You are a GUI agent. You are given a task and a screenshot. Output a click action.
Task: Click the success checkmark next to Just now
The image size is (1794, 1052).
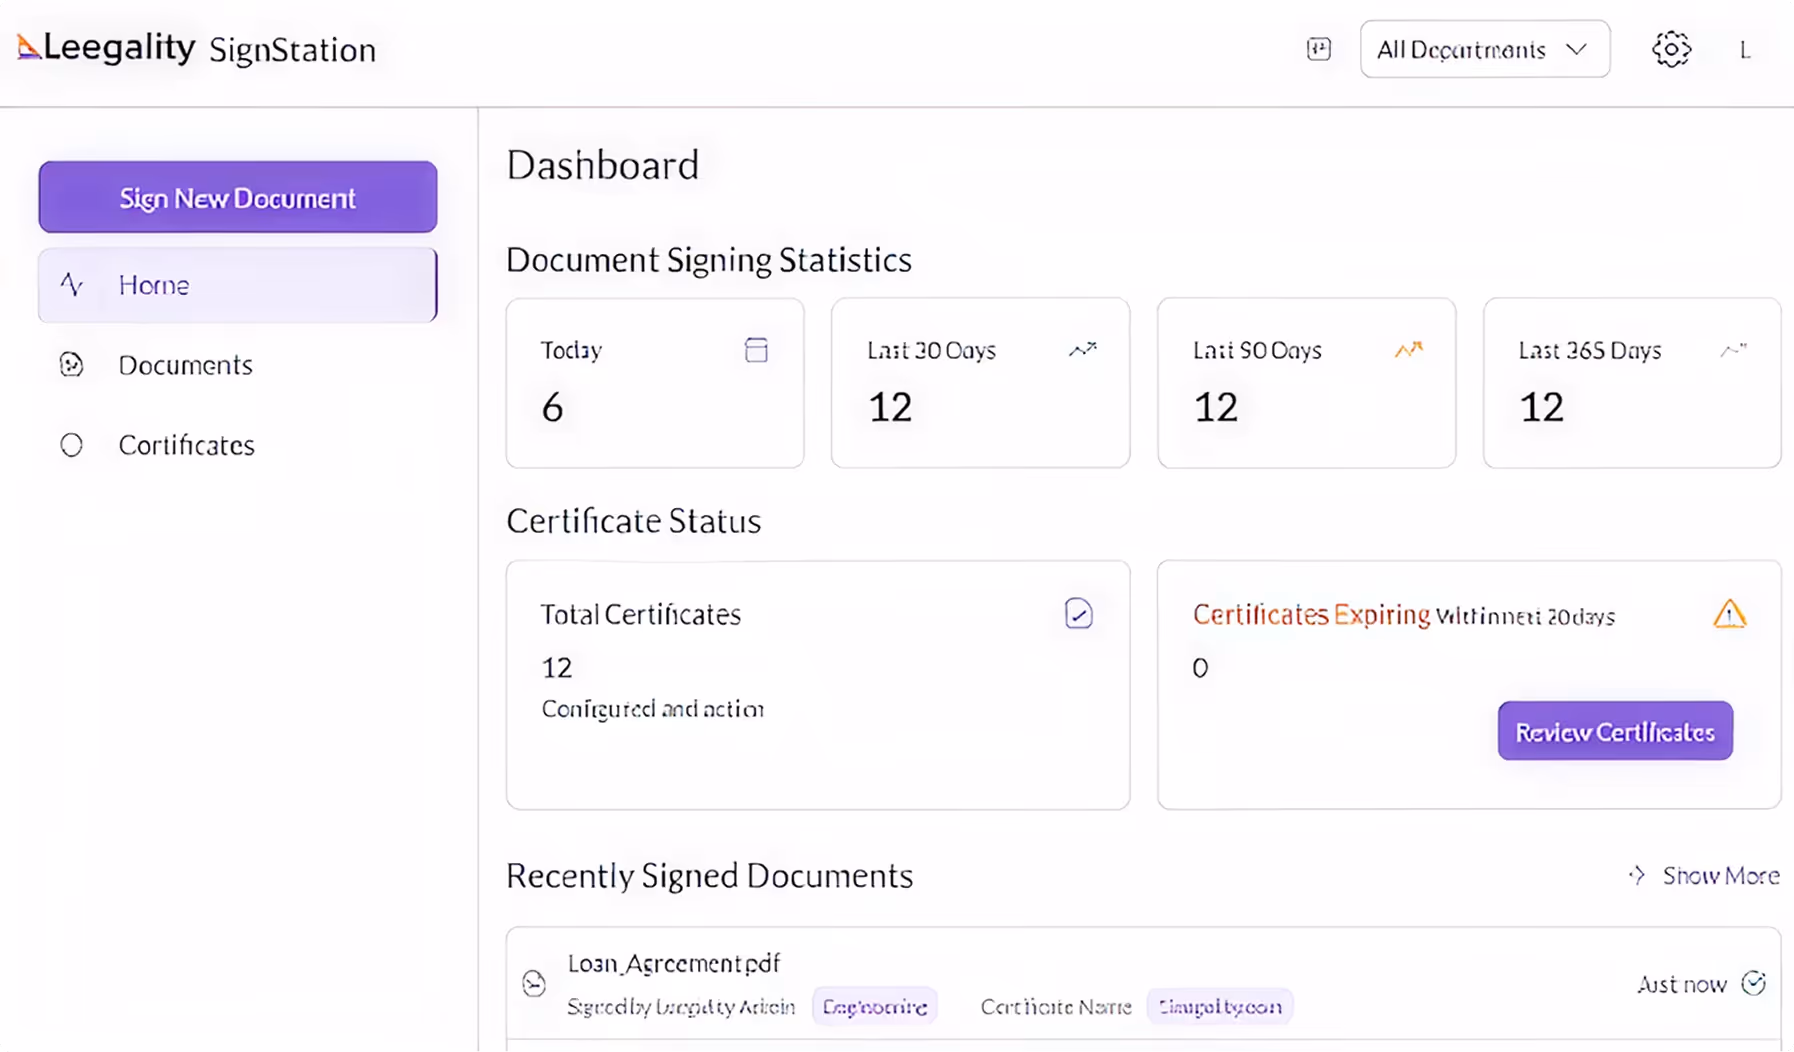point(1755,984)
